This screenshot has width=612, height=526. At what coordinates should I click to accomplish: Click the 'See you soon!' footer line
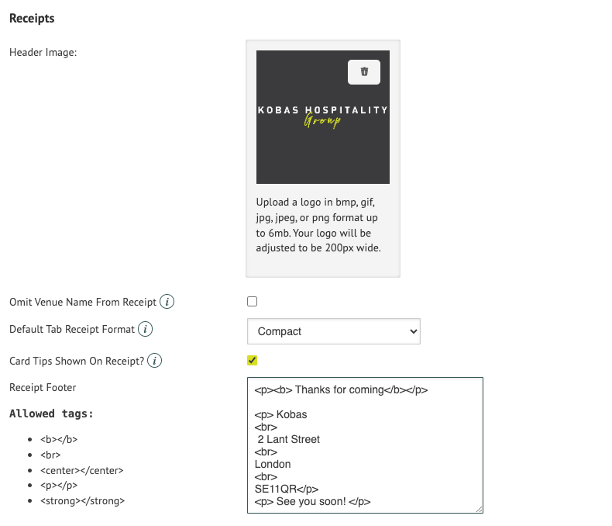(x=312, y=501)
